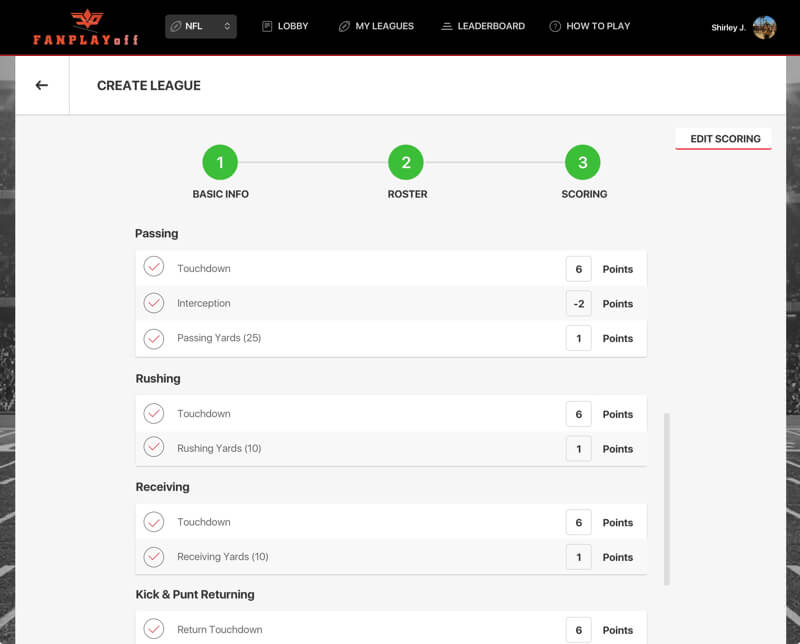
Task: Toggle Rushing Yards (10) checkbox
Action: point(154,447)
